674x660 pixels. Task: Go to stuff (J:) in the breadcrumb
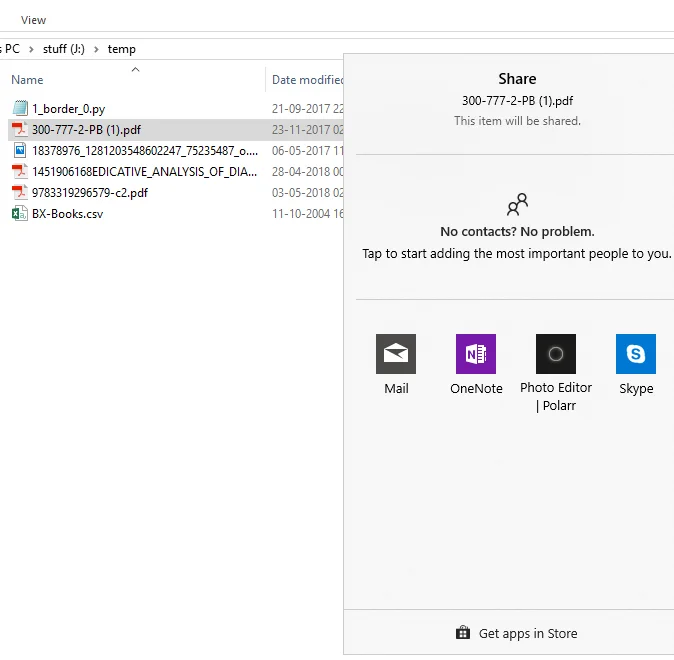[64, 49]
